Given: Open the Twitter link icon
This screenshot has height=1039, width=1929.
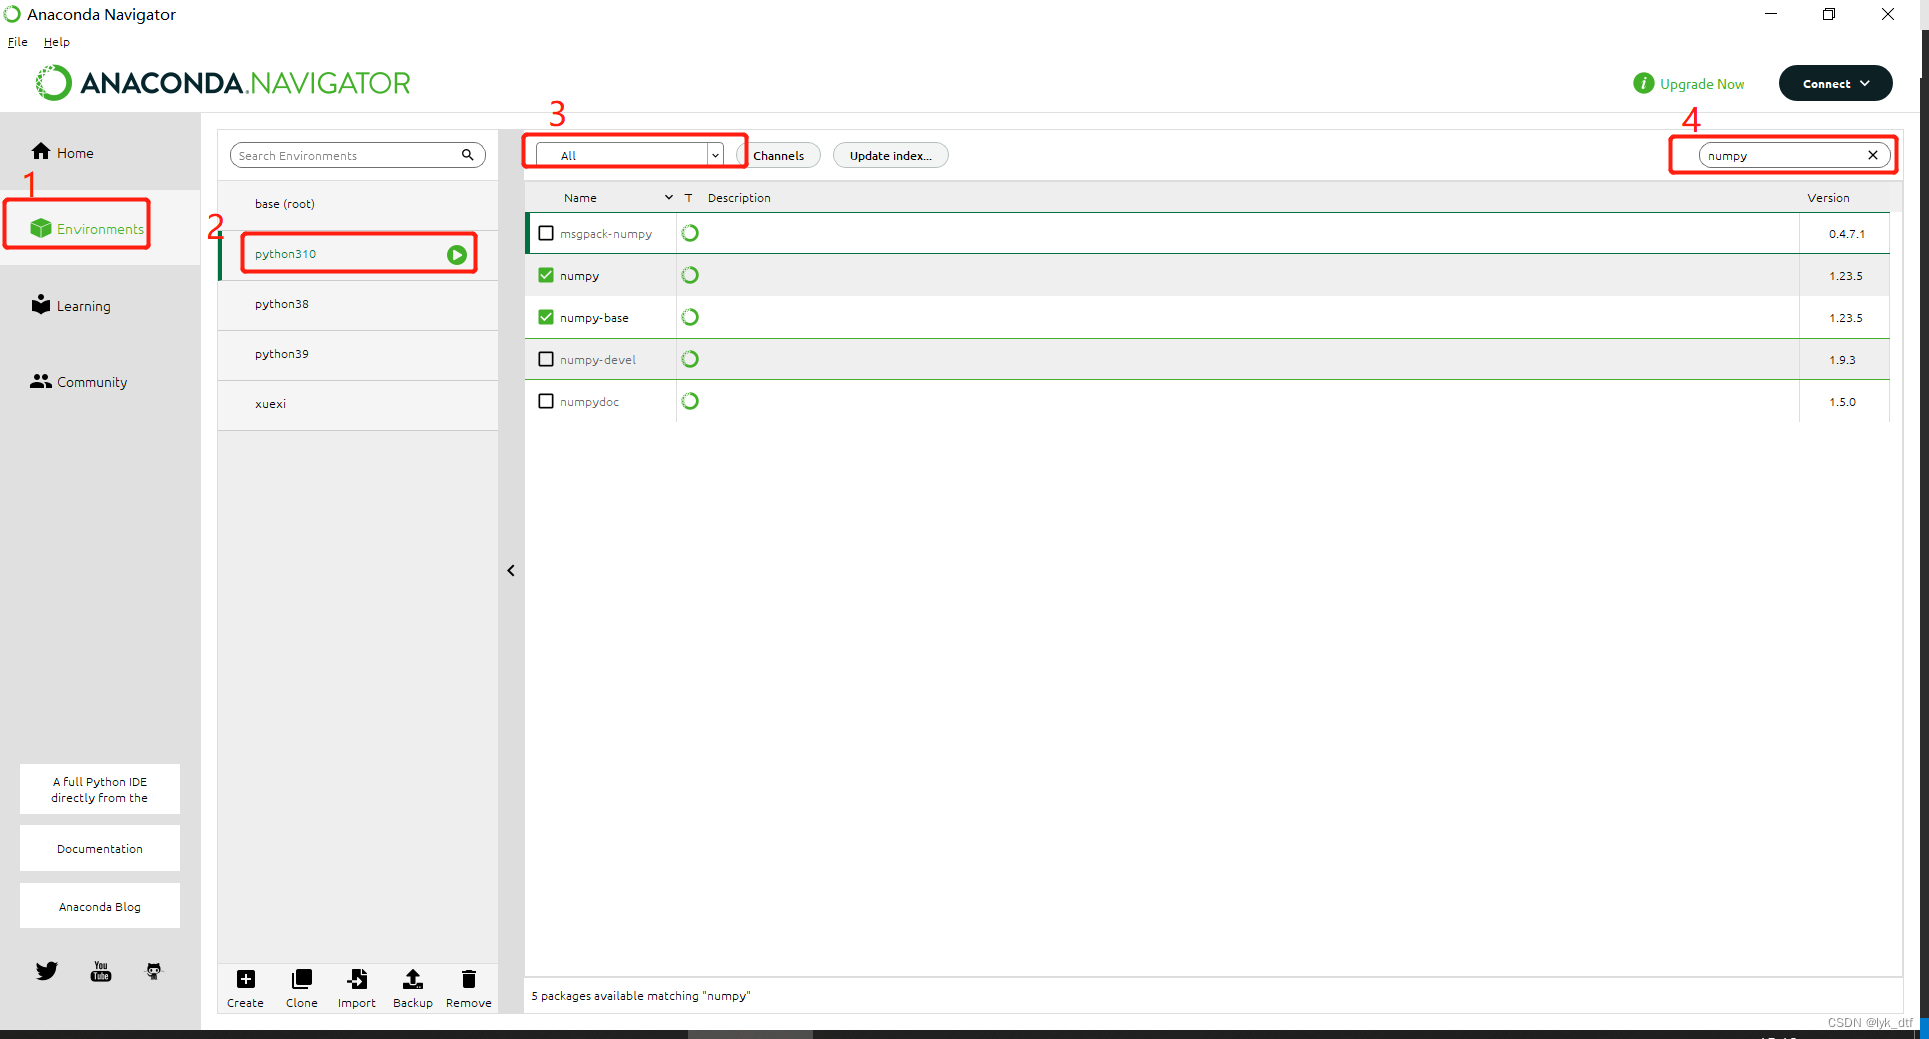Looking at the screenshot, I should point(47,970).
